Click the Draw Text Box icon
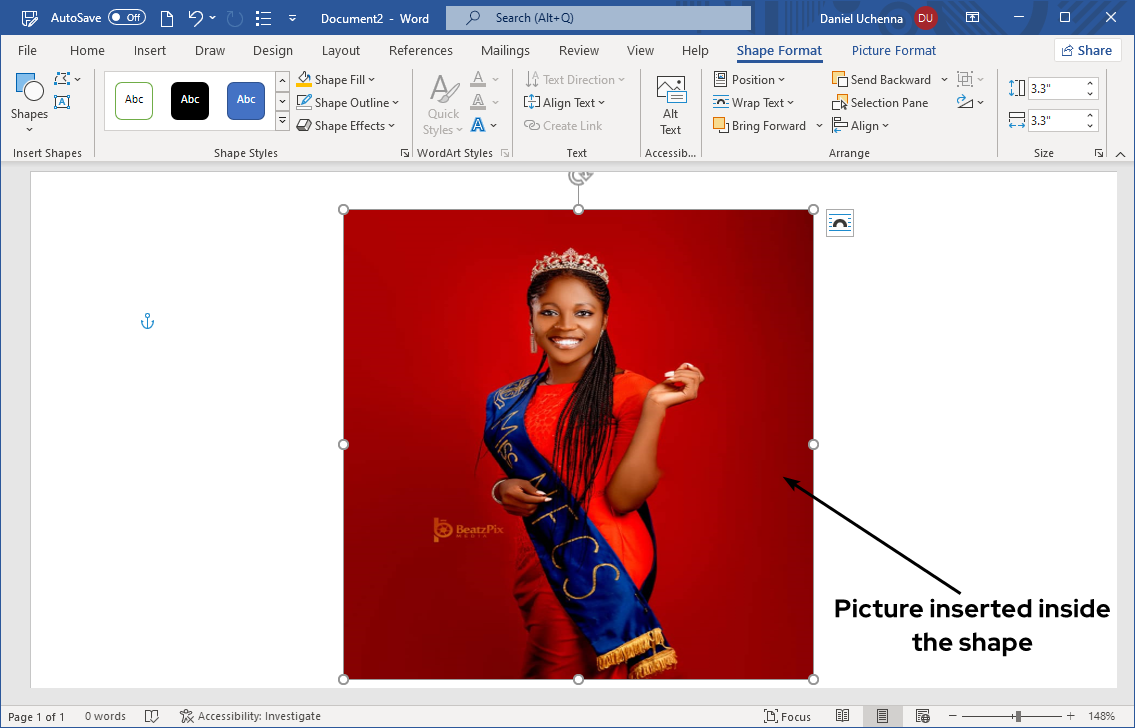This screenshot has width=1135, height=728. tap(62, 102)
